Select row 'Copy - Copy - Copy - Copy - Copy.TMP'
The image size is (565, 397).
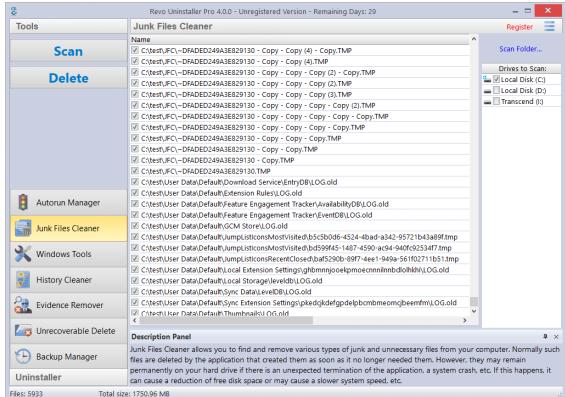300,116
